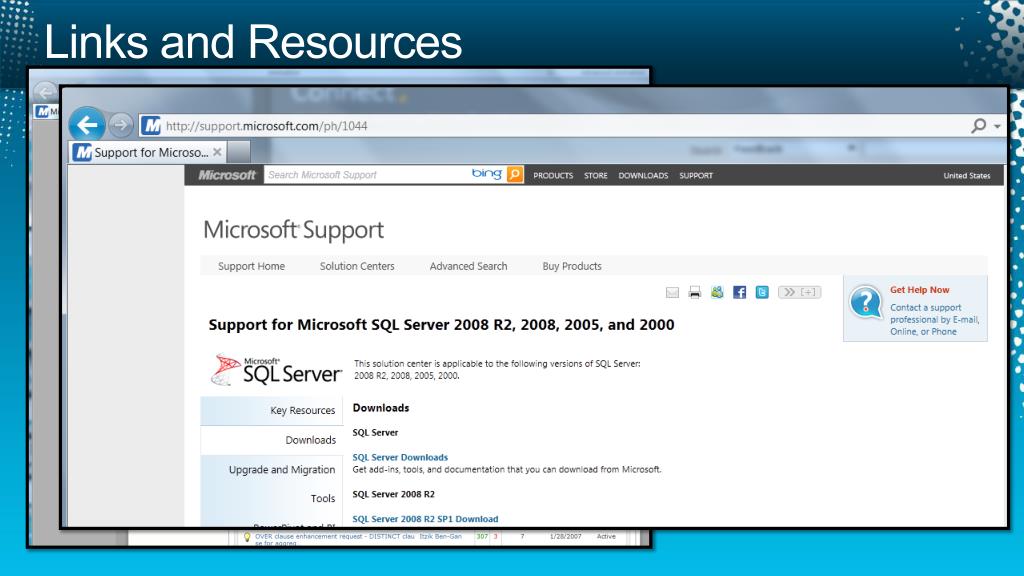Open the STORE header menu
The width and height of the screenshot is (1024, 576).
pos(596,176)
